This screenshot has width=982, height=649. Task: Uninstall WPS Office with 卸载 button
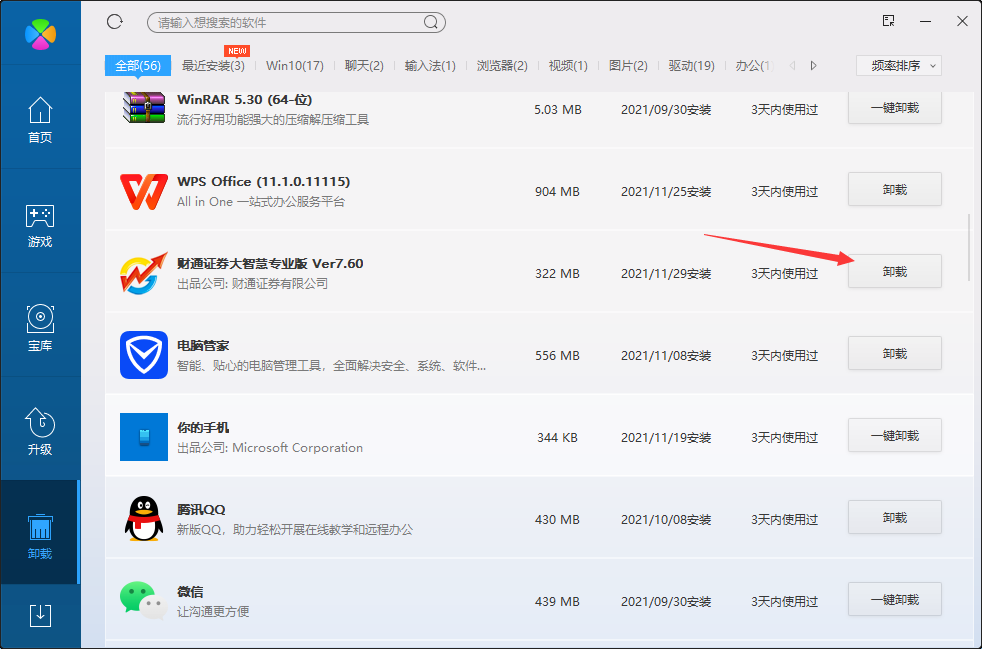895,189
